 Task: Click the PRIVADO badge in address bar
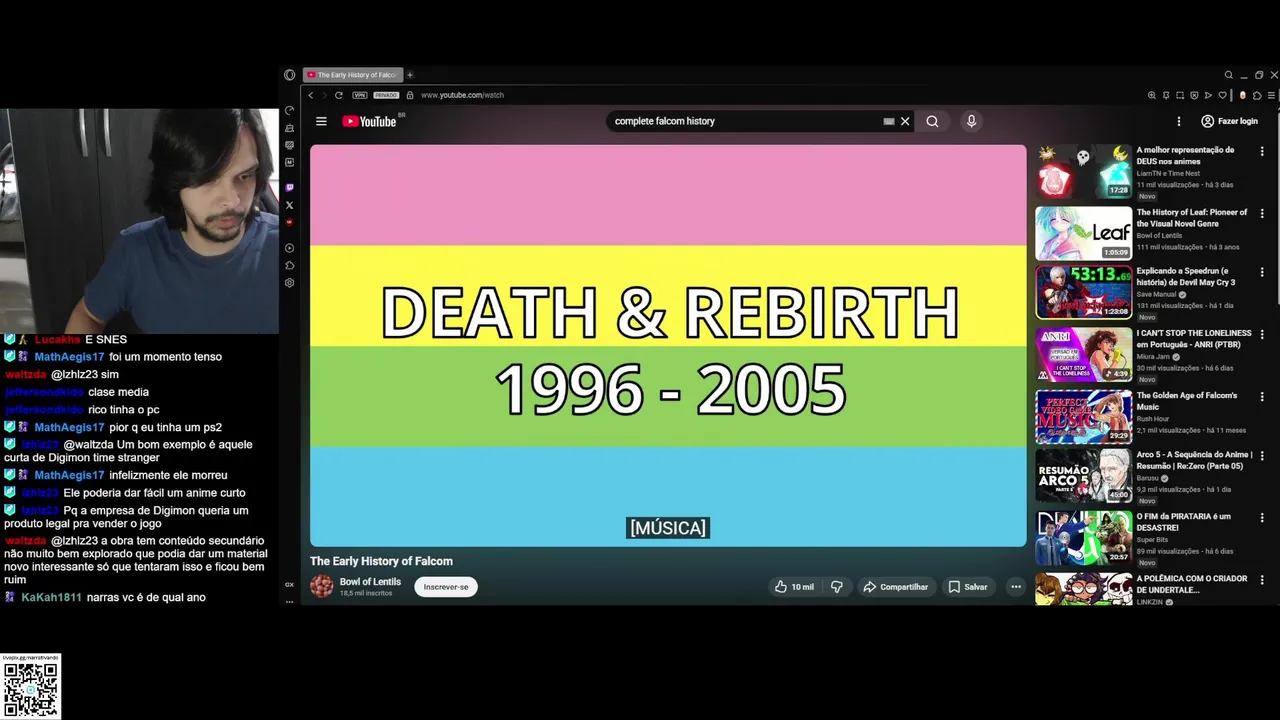[x=386, y=95]
